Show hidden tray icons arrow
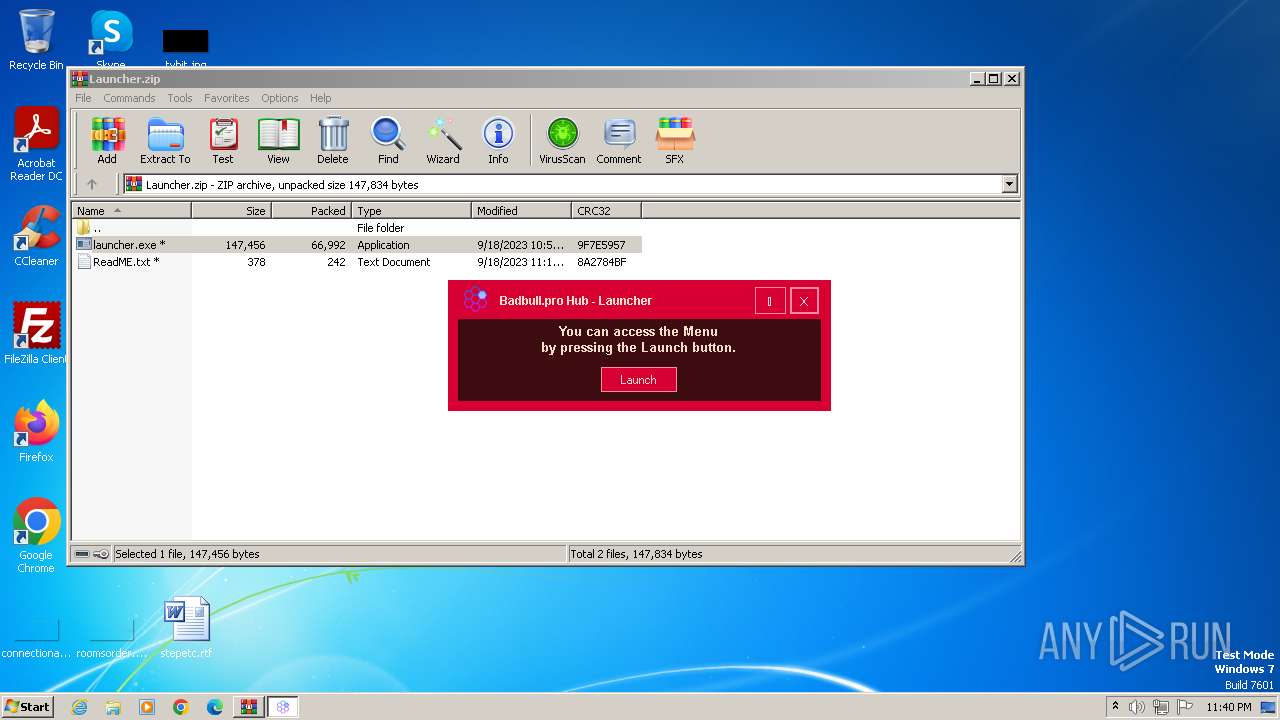The image size is (1280, 720). 1115,707
